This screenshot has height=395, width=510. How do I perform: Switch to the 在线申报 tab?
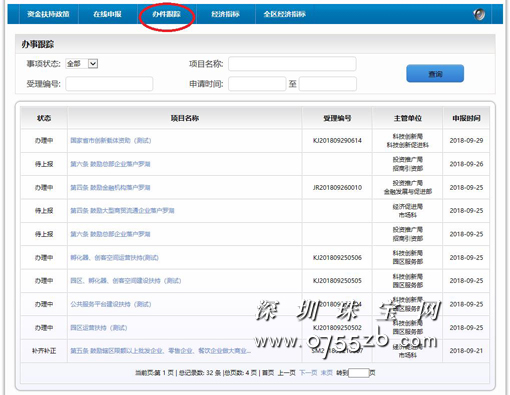tap(107, 14)
